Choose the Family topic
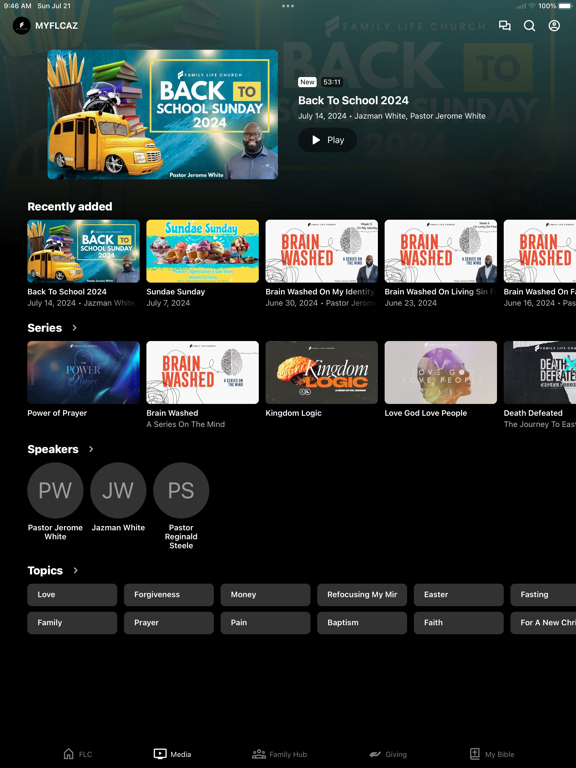This screenshot has width=576, height=768. point(72,623)
